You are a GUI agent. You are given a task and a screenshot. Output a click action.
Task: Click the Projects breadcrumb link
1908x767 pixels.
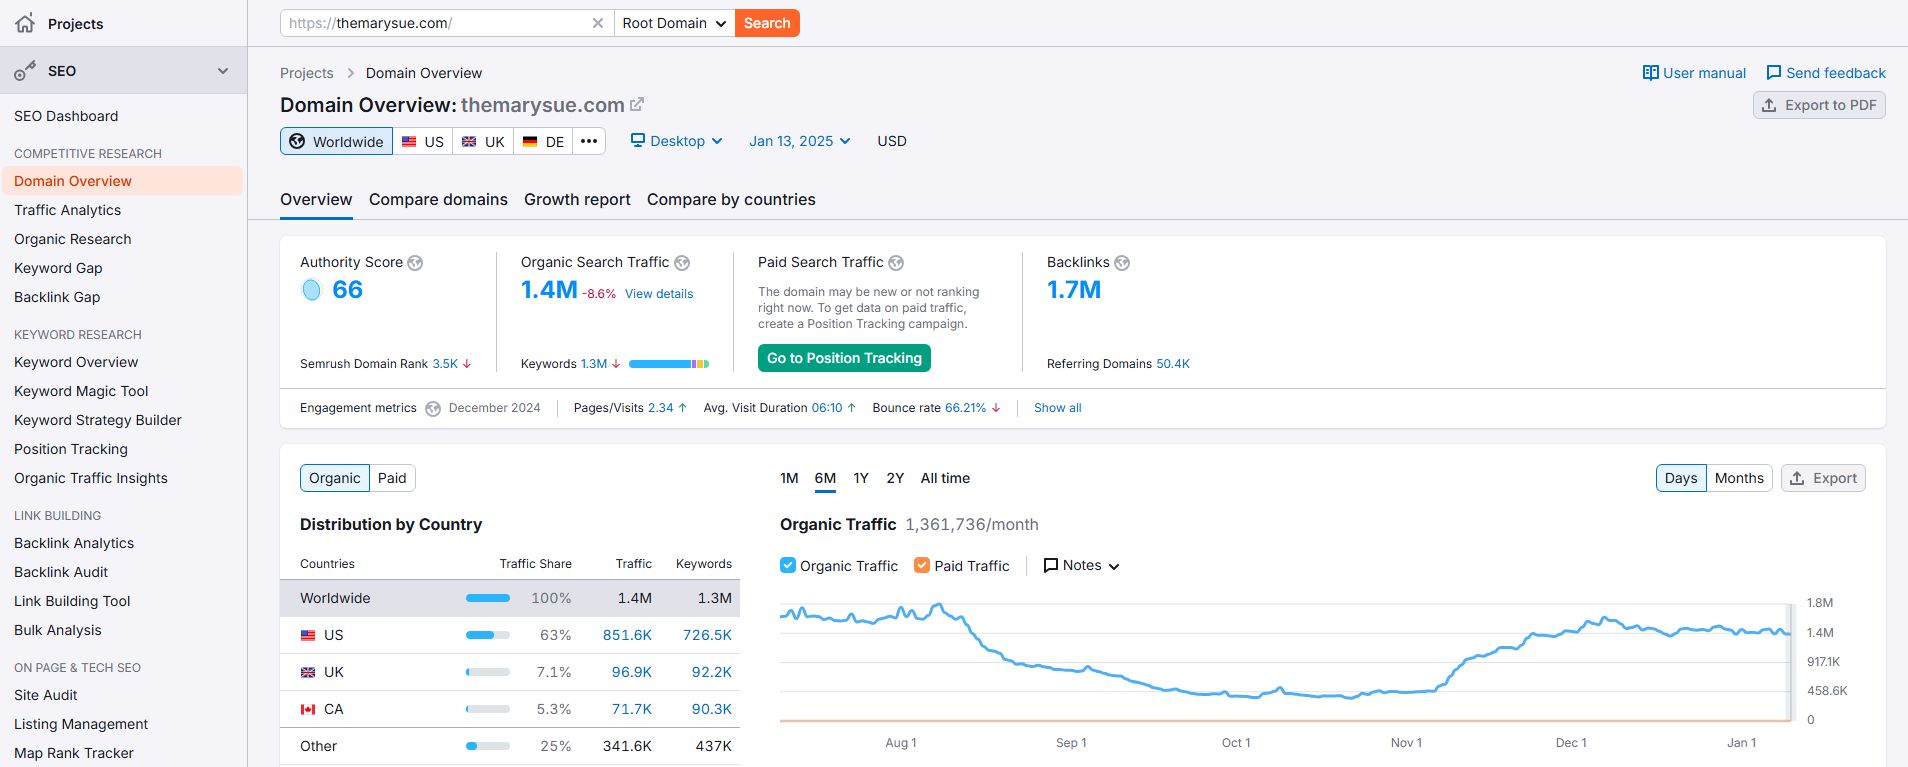tap(306, 73)
